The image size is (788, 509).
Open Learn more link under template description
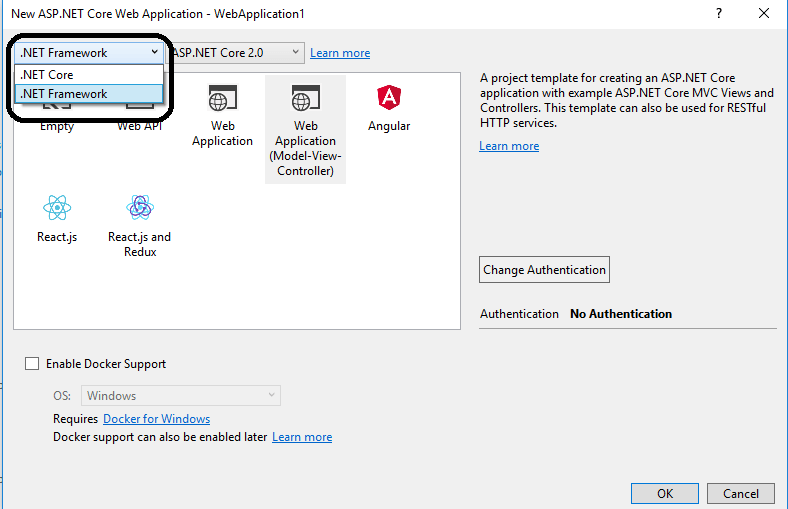(509, 146)
